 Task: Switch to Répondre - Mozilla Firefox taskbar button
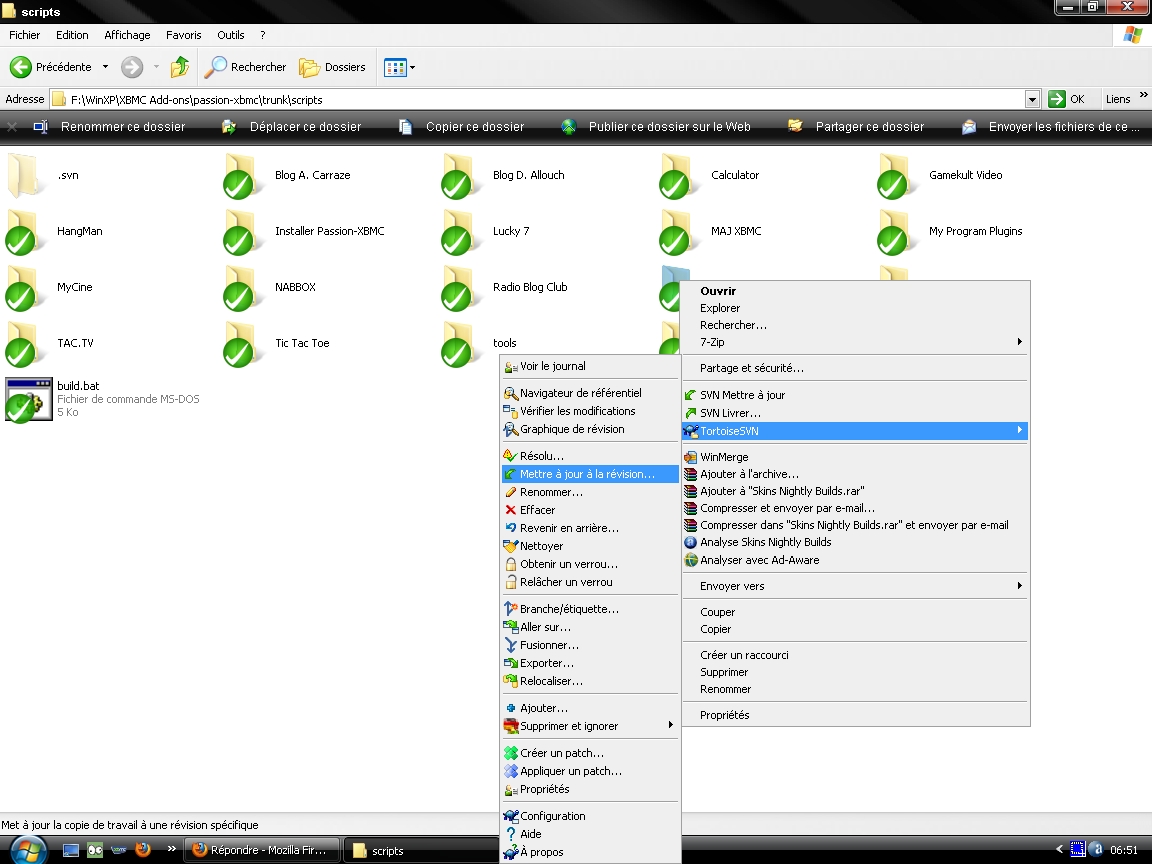pyautogui.click(x=261, y=850)
